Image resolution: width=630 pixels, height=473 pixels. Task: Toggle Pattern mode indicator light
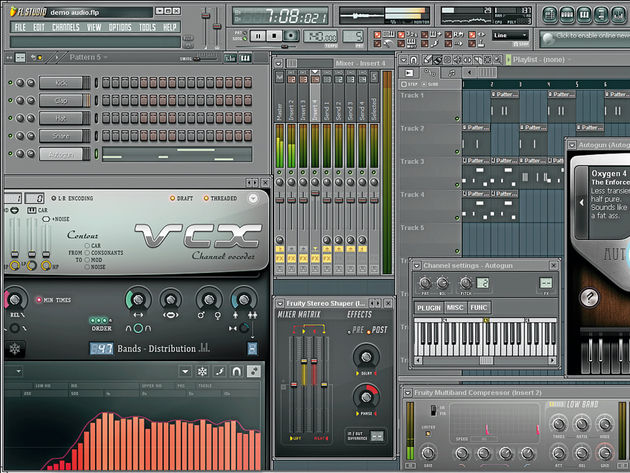(245, 33)
